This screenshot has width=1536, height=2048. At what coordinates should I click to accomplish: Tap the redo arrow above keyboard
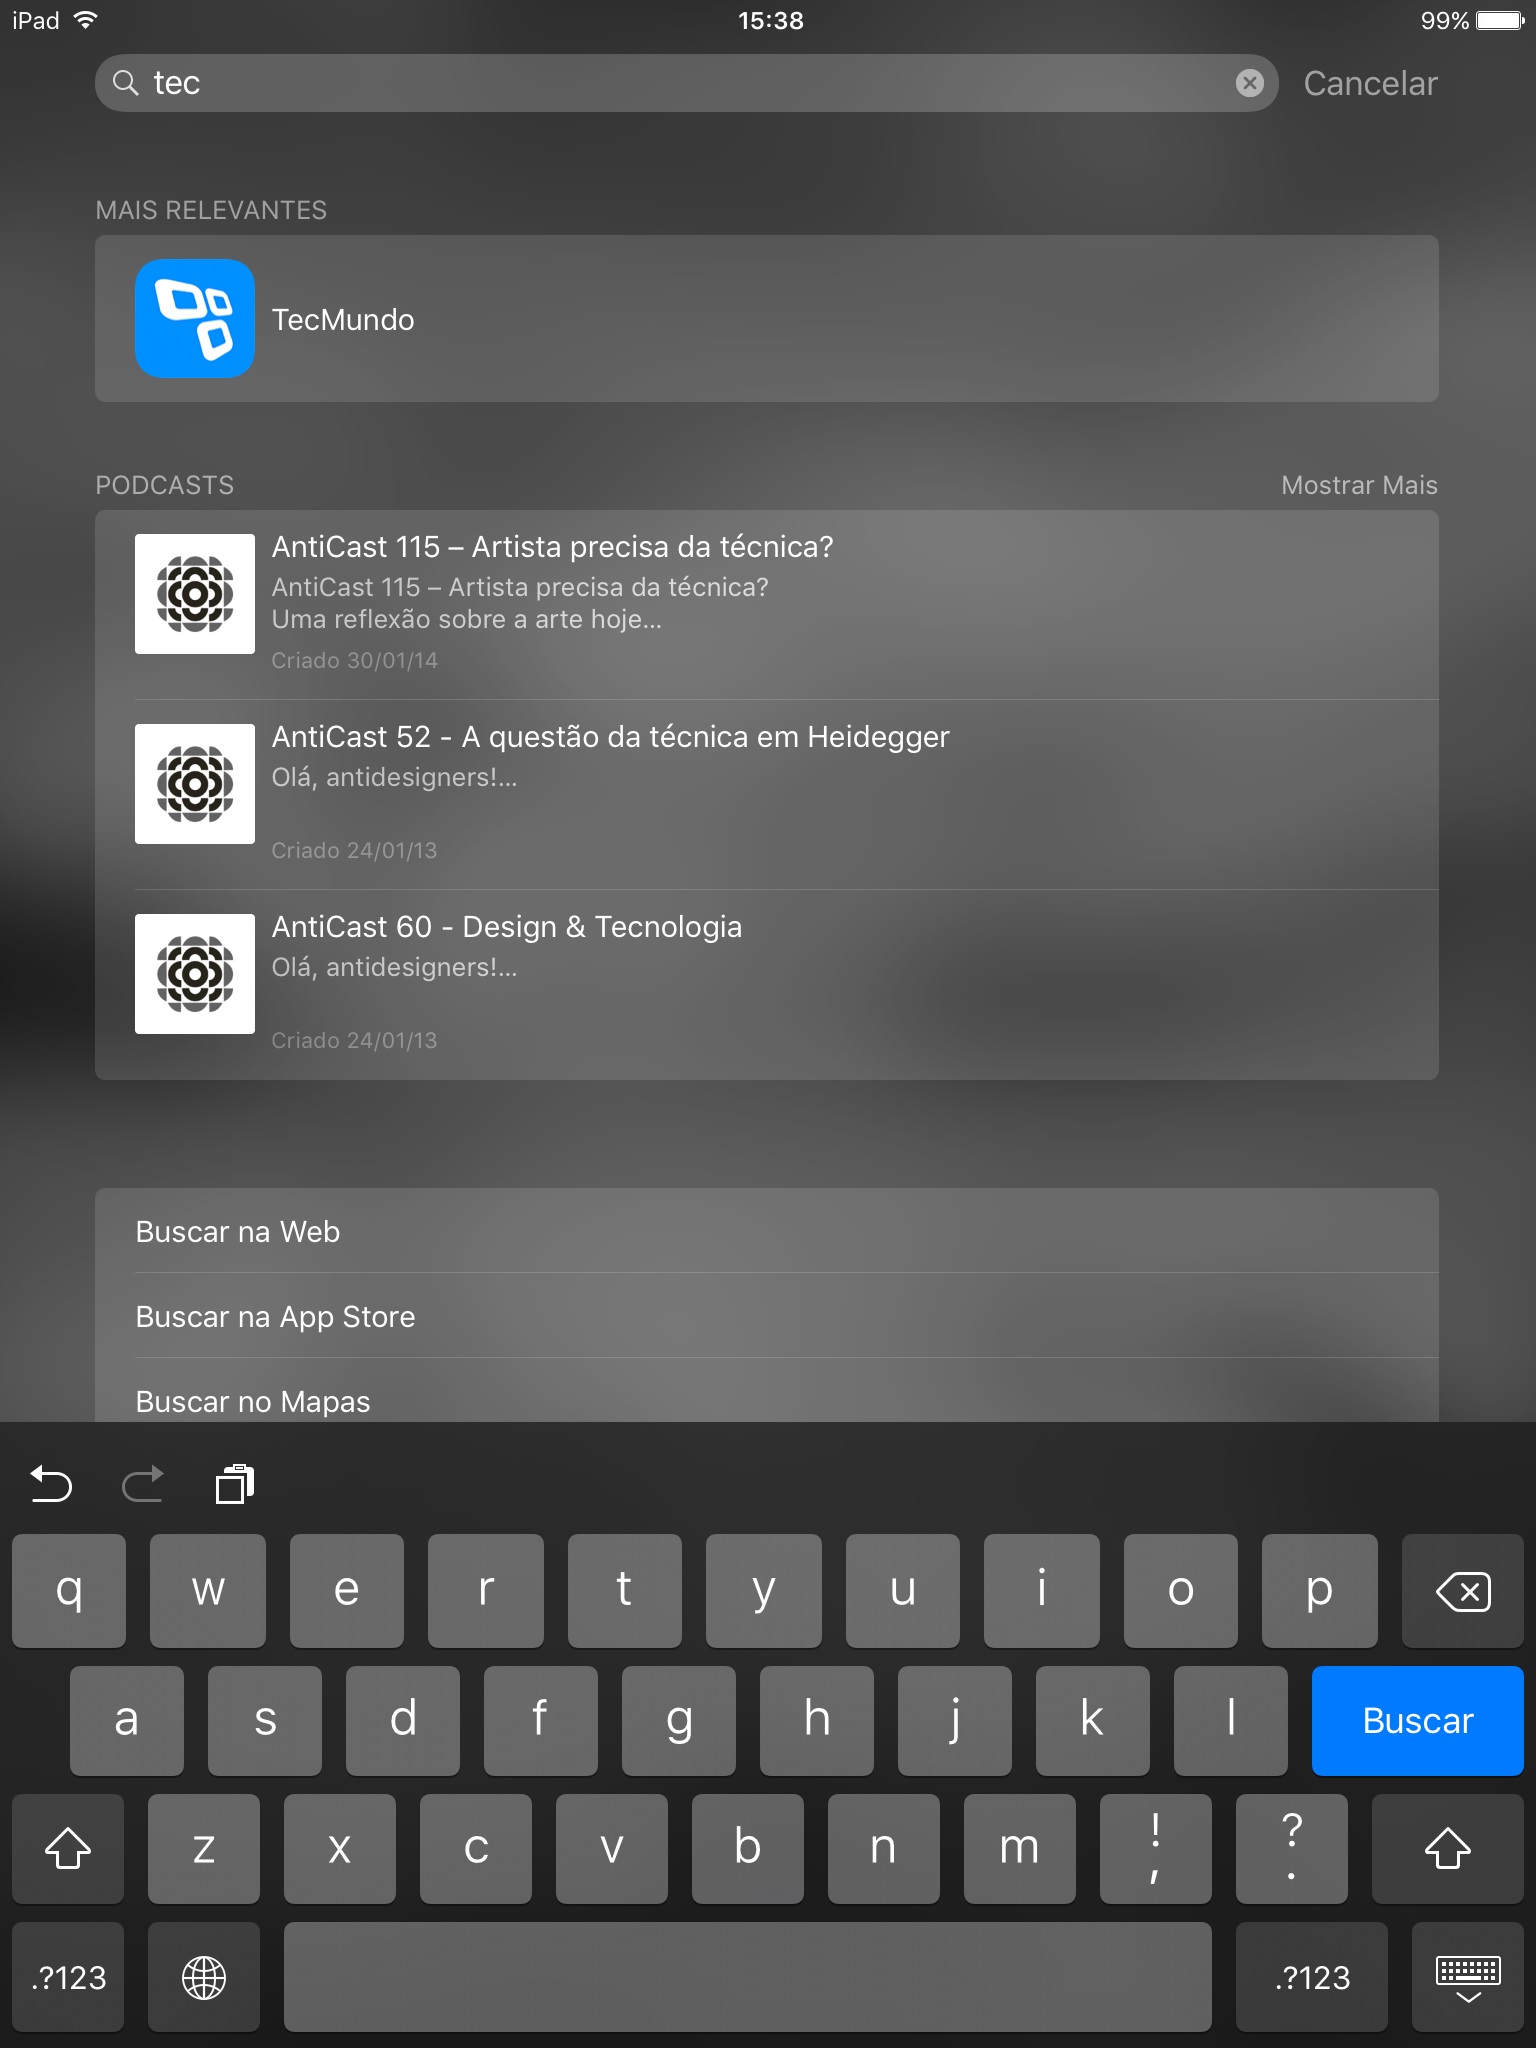point(143,1484)
